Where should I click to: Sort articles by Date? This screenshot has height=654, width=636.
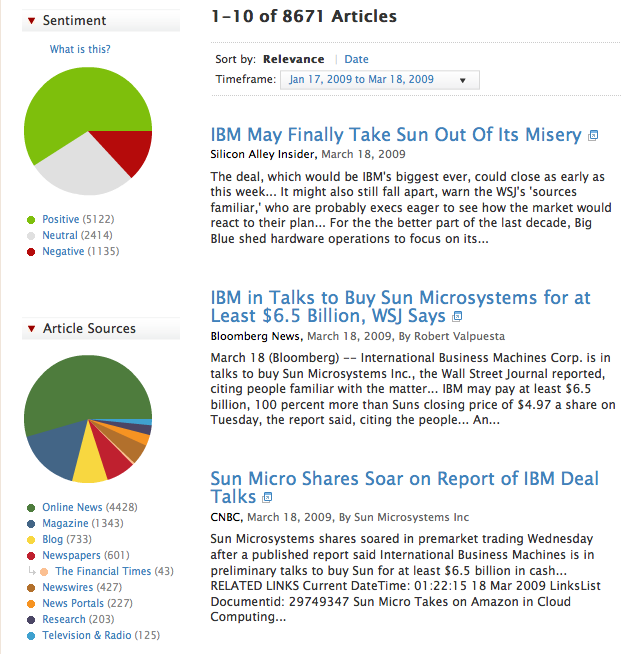point(356,60)
